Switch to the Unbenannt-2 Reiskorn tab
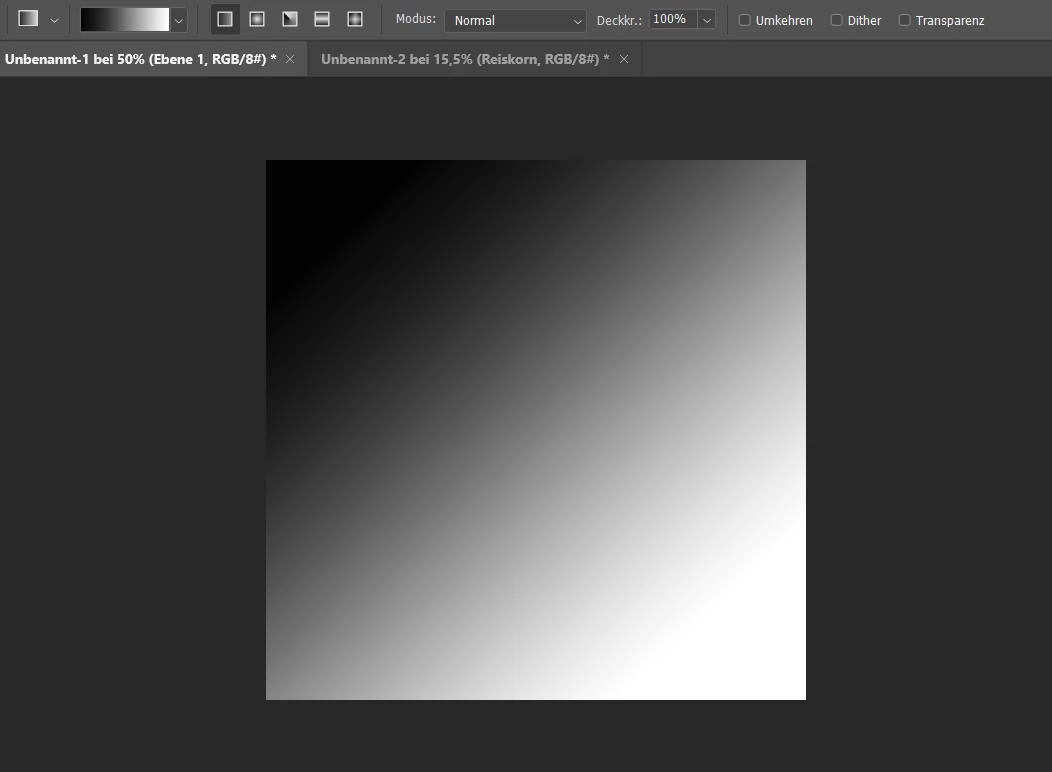This screenshot has width=1052, height=772. pos(465,59)
